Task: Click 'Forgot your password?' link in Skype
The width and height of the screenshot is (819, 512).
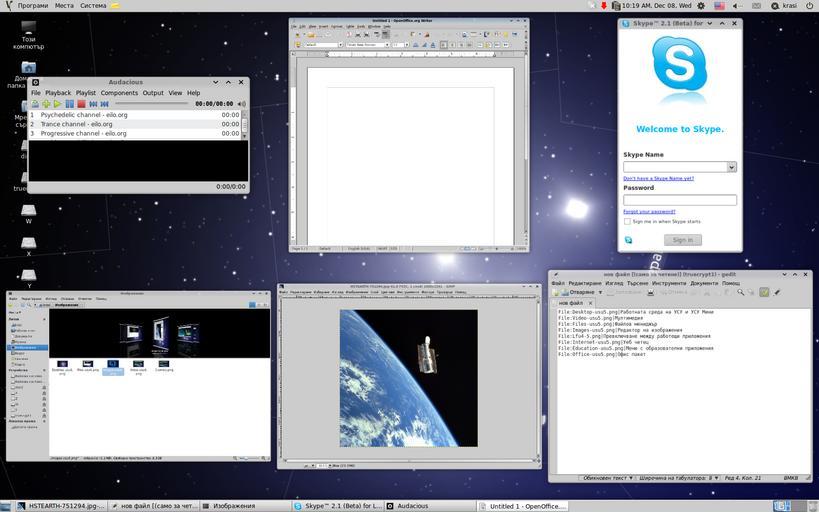Action: click(x=649, y=211)
